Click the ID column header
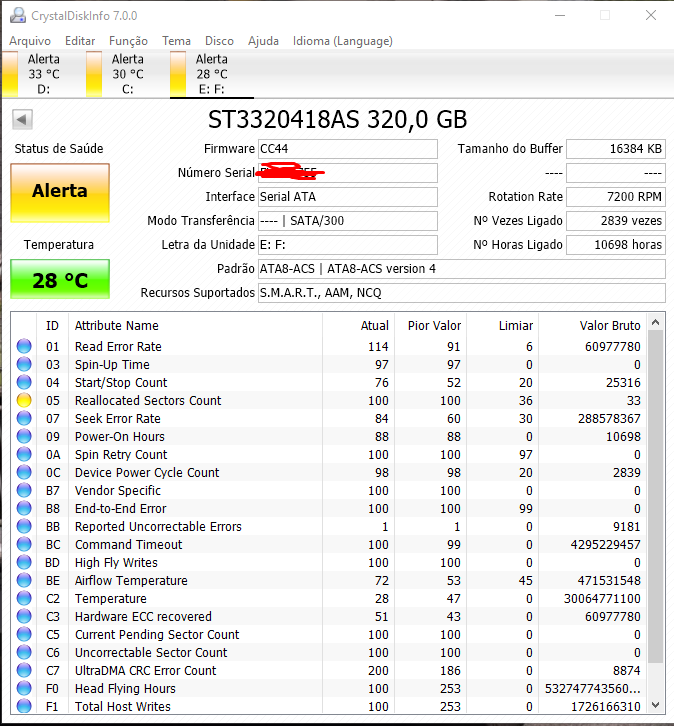This screenshot has height=726, width=674. coord(52,325)
